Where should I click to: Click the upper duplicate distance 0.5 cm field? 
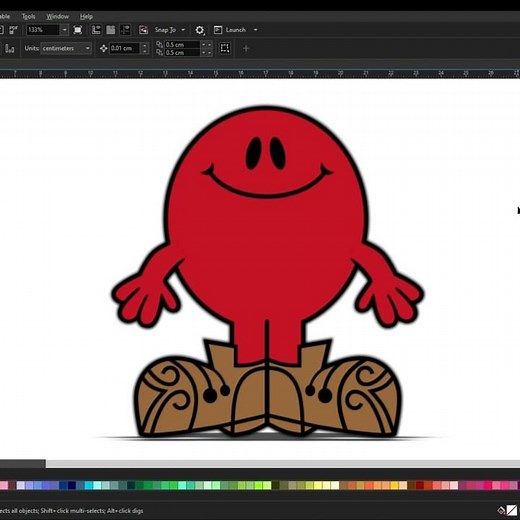[182, 45]
